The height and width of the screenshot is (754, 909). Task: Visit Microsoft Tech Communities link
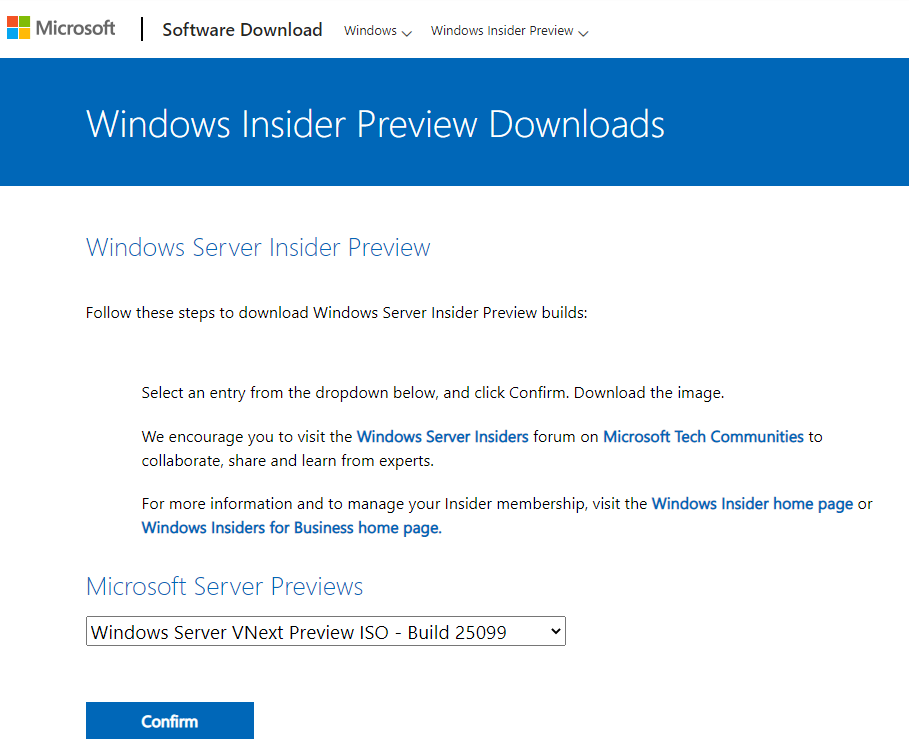click(703, 436)
